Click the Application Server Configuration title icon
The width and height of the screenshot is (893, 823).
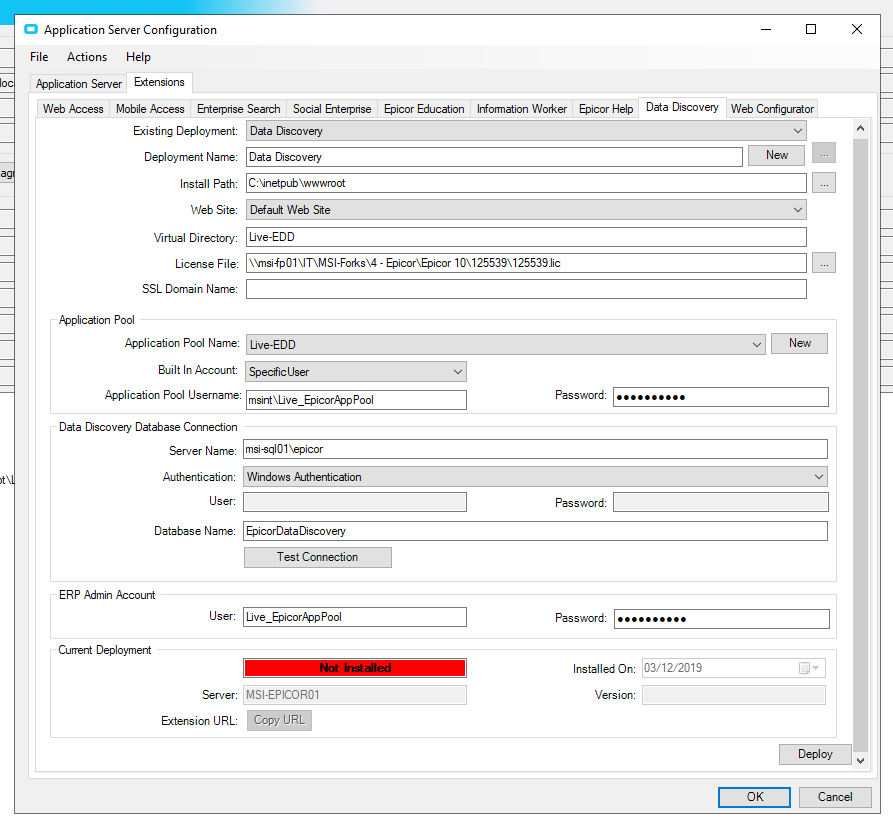pyautogui.click(x=31, y=30)
